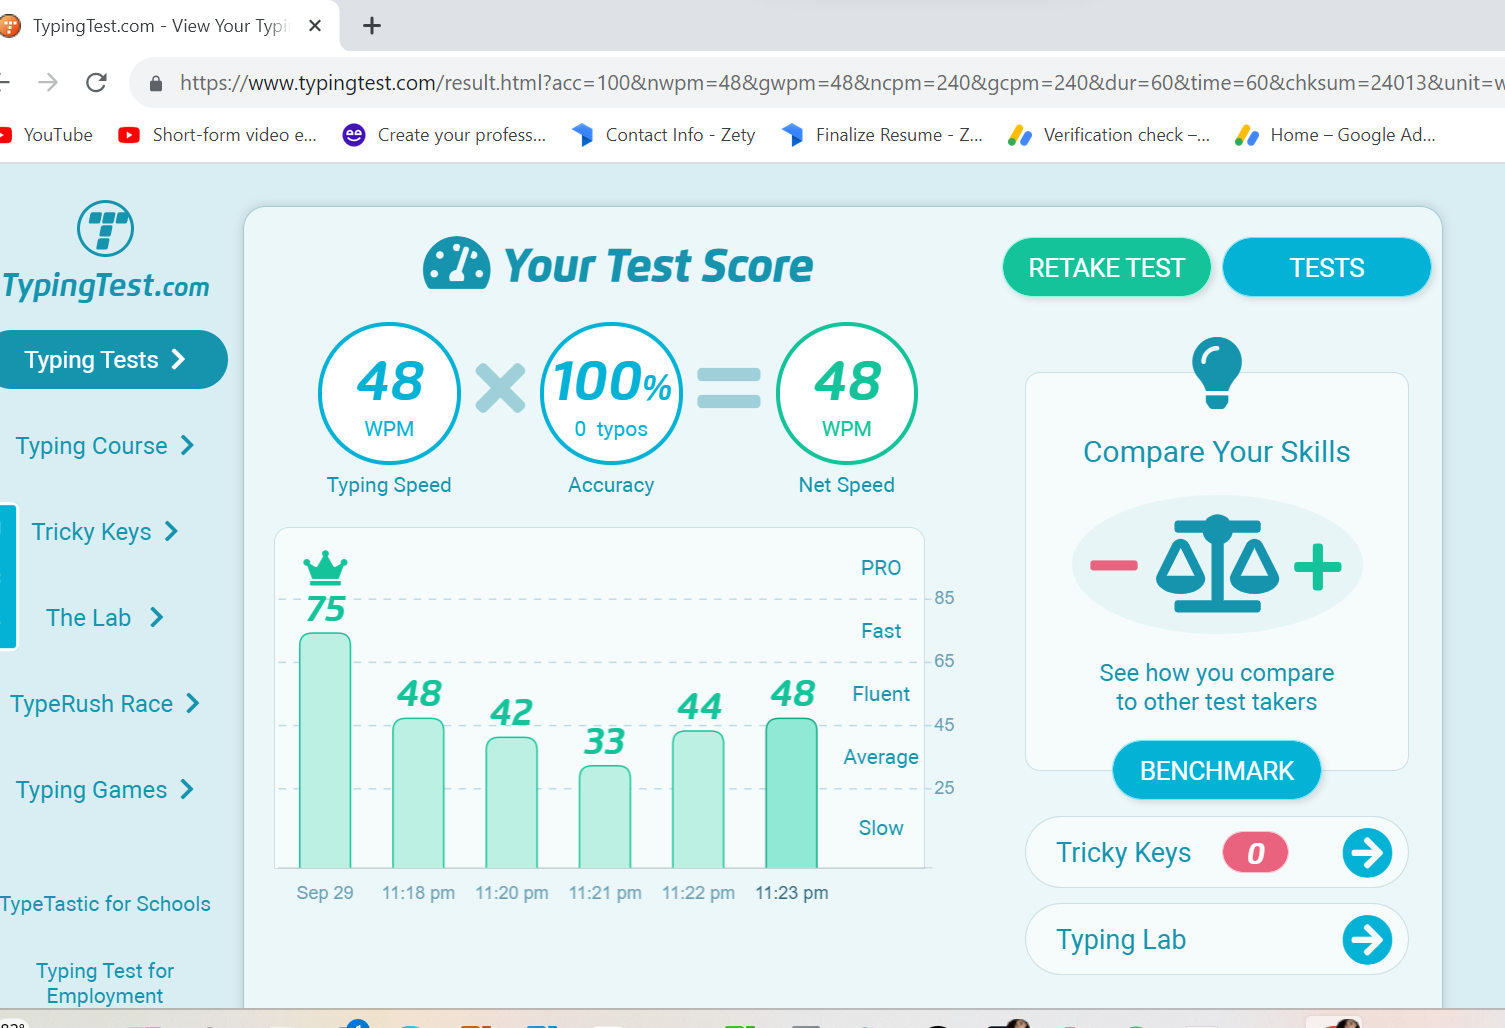Open the Typing Games menu item

tap(105, 790)
